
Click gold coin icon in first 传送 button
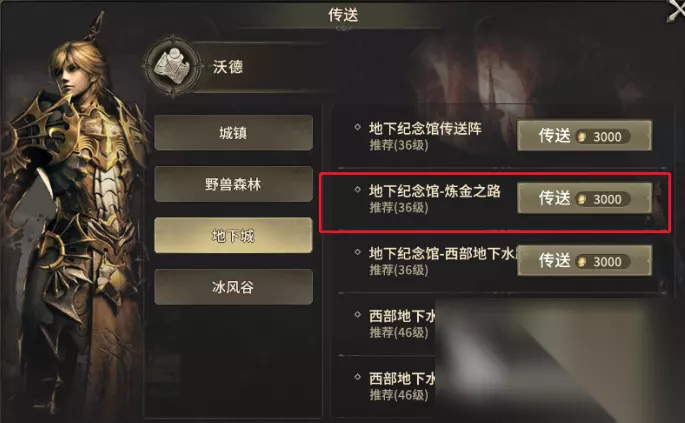[581, 137]
